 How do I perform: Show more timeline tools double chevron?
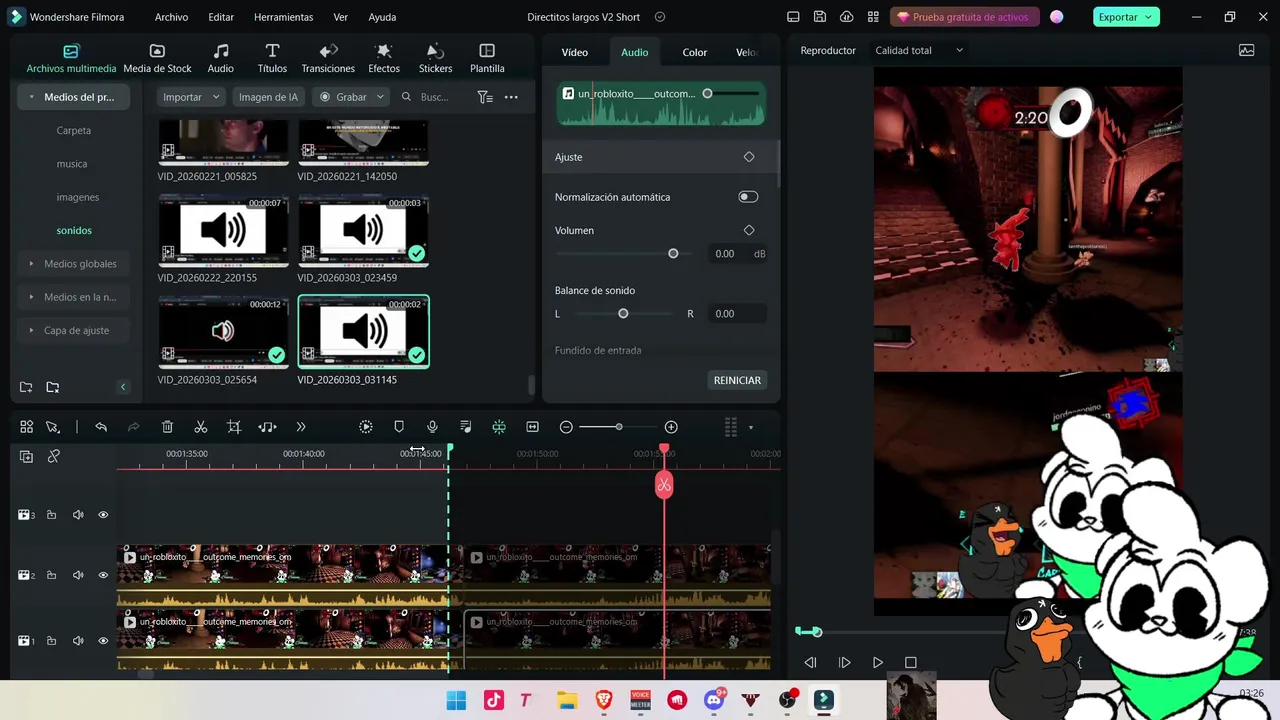coord(301,427)
